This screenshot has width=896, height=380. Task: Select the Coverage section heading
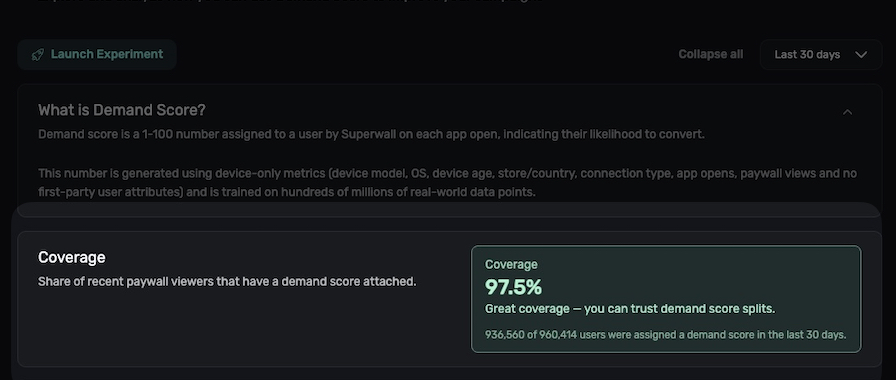(72, 258)
